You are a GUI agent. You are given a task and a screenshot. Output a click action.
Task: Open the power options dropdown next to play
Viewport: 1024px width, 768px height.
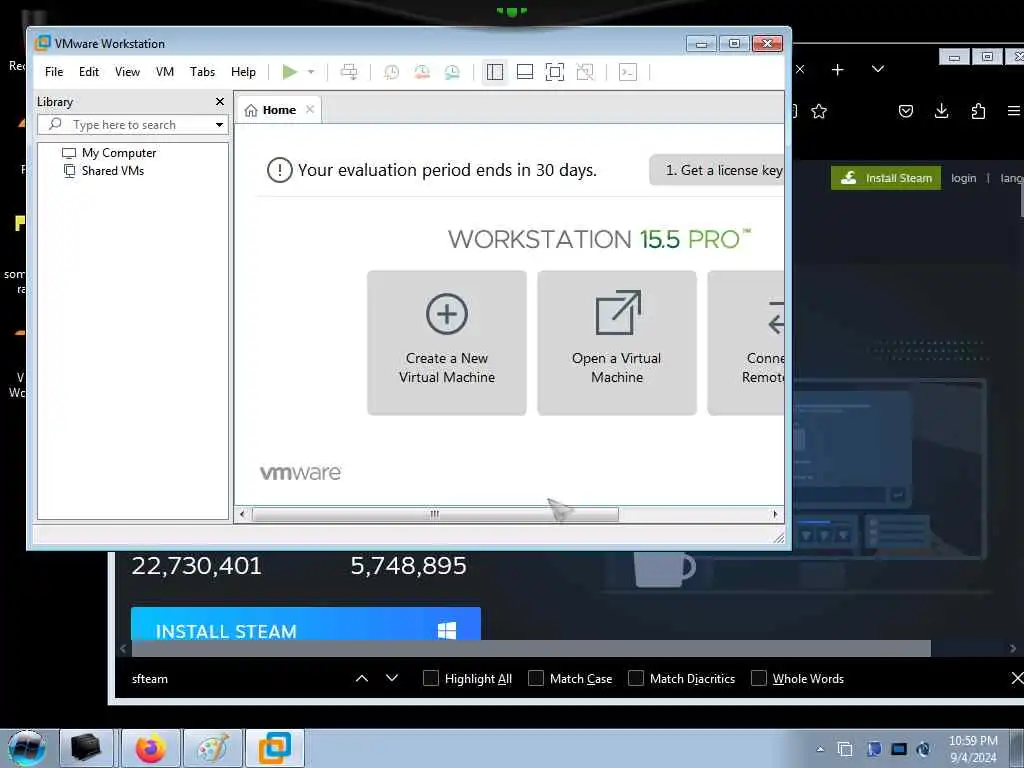[311, 72]
